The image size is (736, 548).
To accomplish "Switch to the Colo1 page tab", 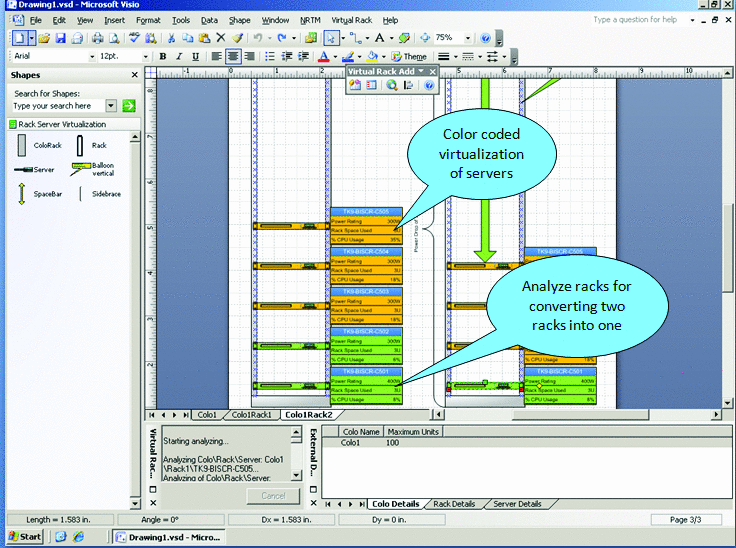I will point(207,415).
